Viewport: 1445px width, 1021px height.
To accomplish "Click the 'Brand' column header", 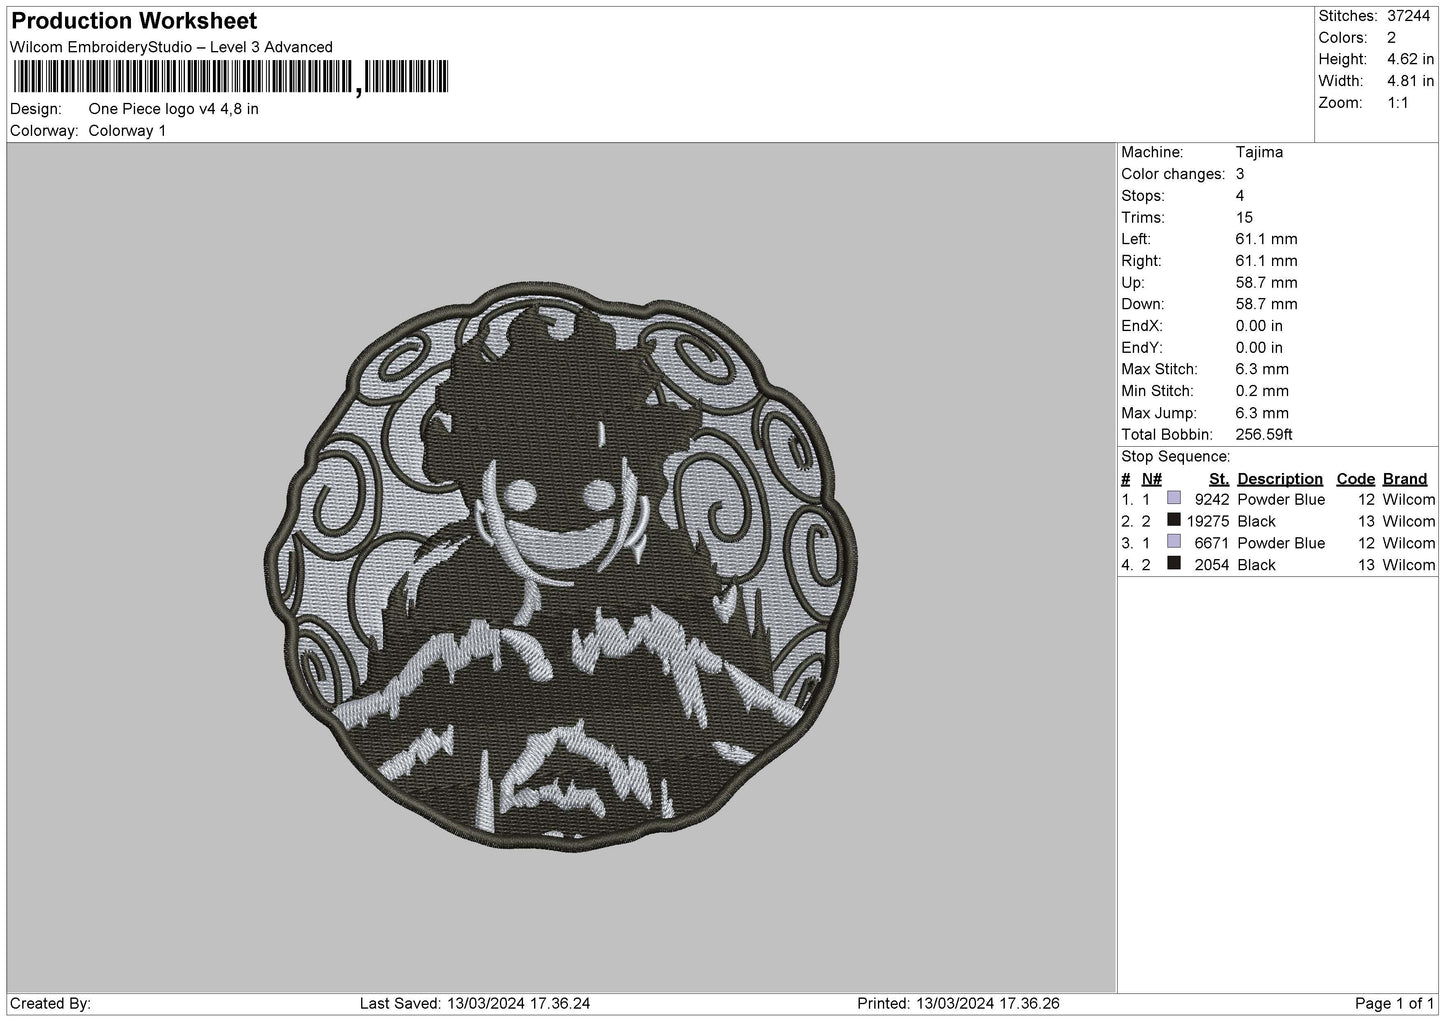I will (x=1405, y=479).
